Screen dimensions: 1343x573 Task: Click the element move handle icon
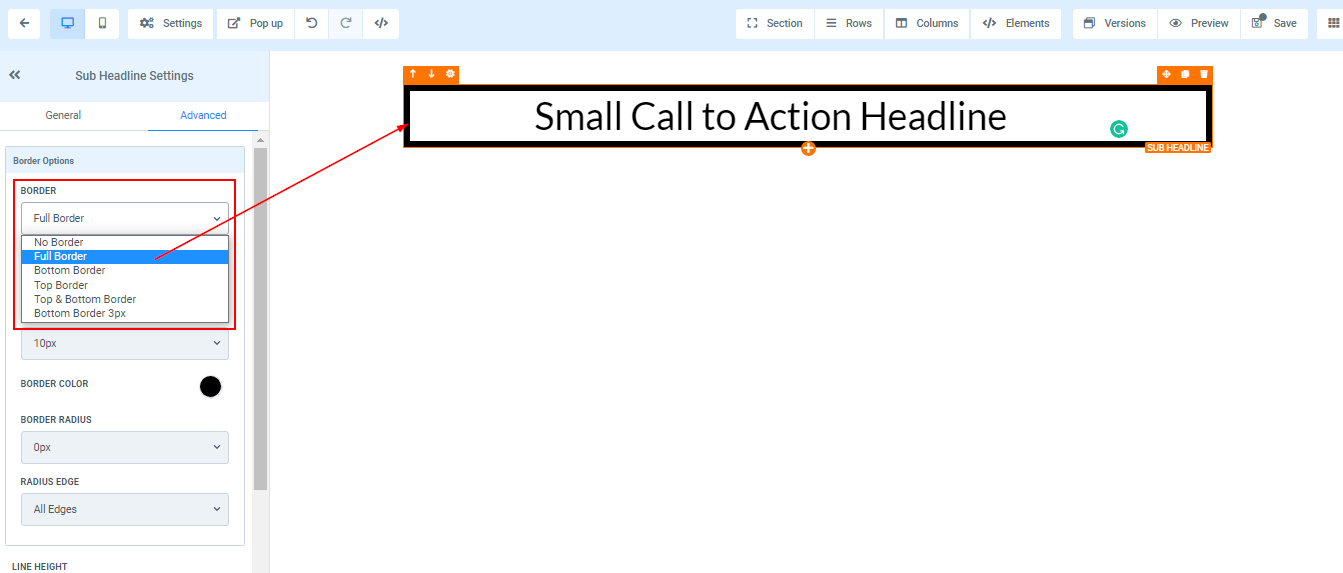(1166, 74)
